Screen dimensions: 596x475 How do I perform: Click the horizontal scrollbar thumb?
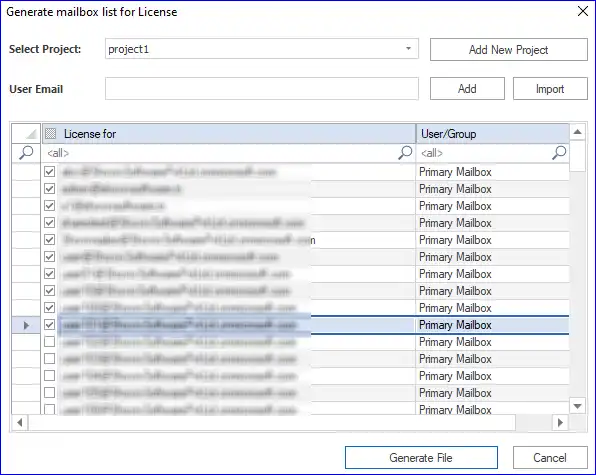[x=272, y=423]
